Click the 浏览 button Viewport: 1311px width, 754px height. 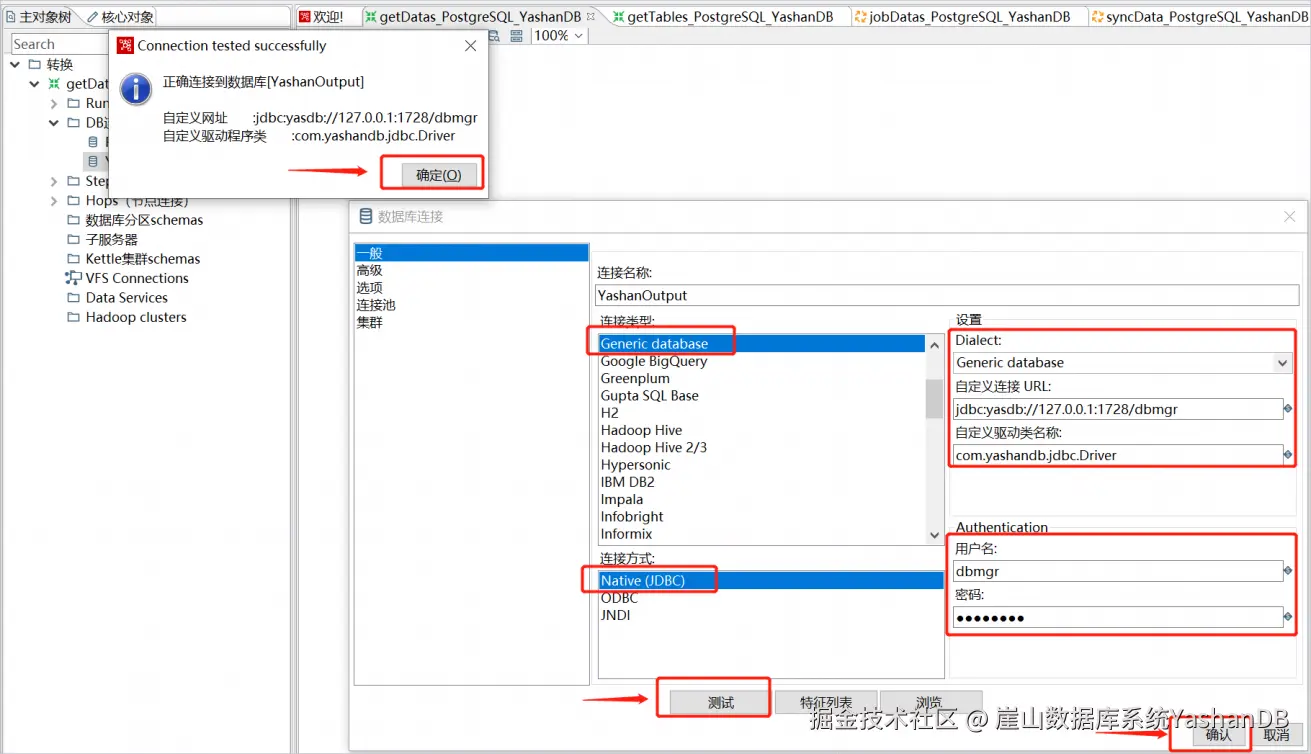930,703
